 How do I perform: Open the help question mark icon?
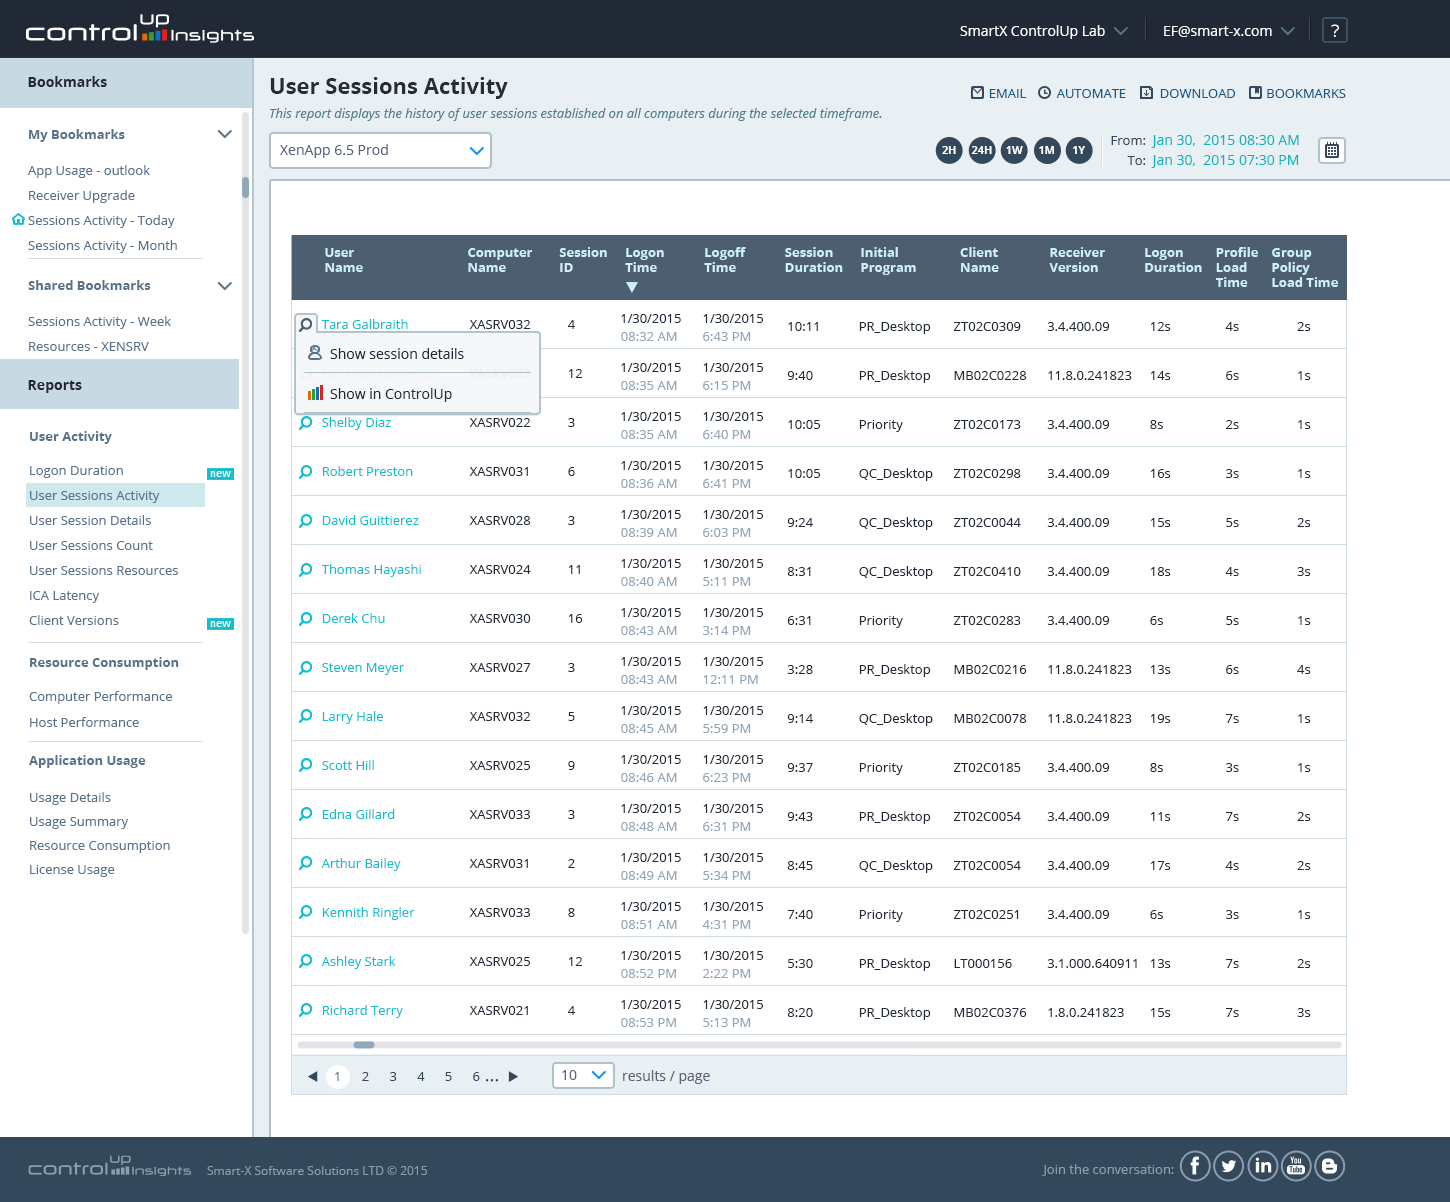click(1334, 30)
